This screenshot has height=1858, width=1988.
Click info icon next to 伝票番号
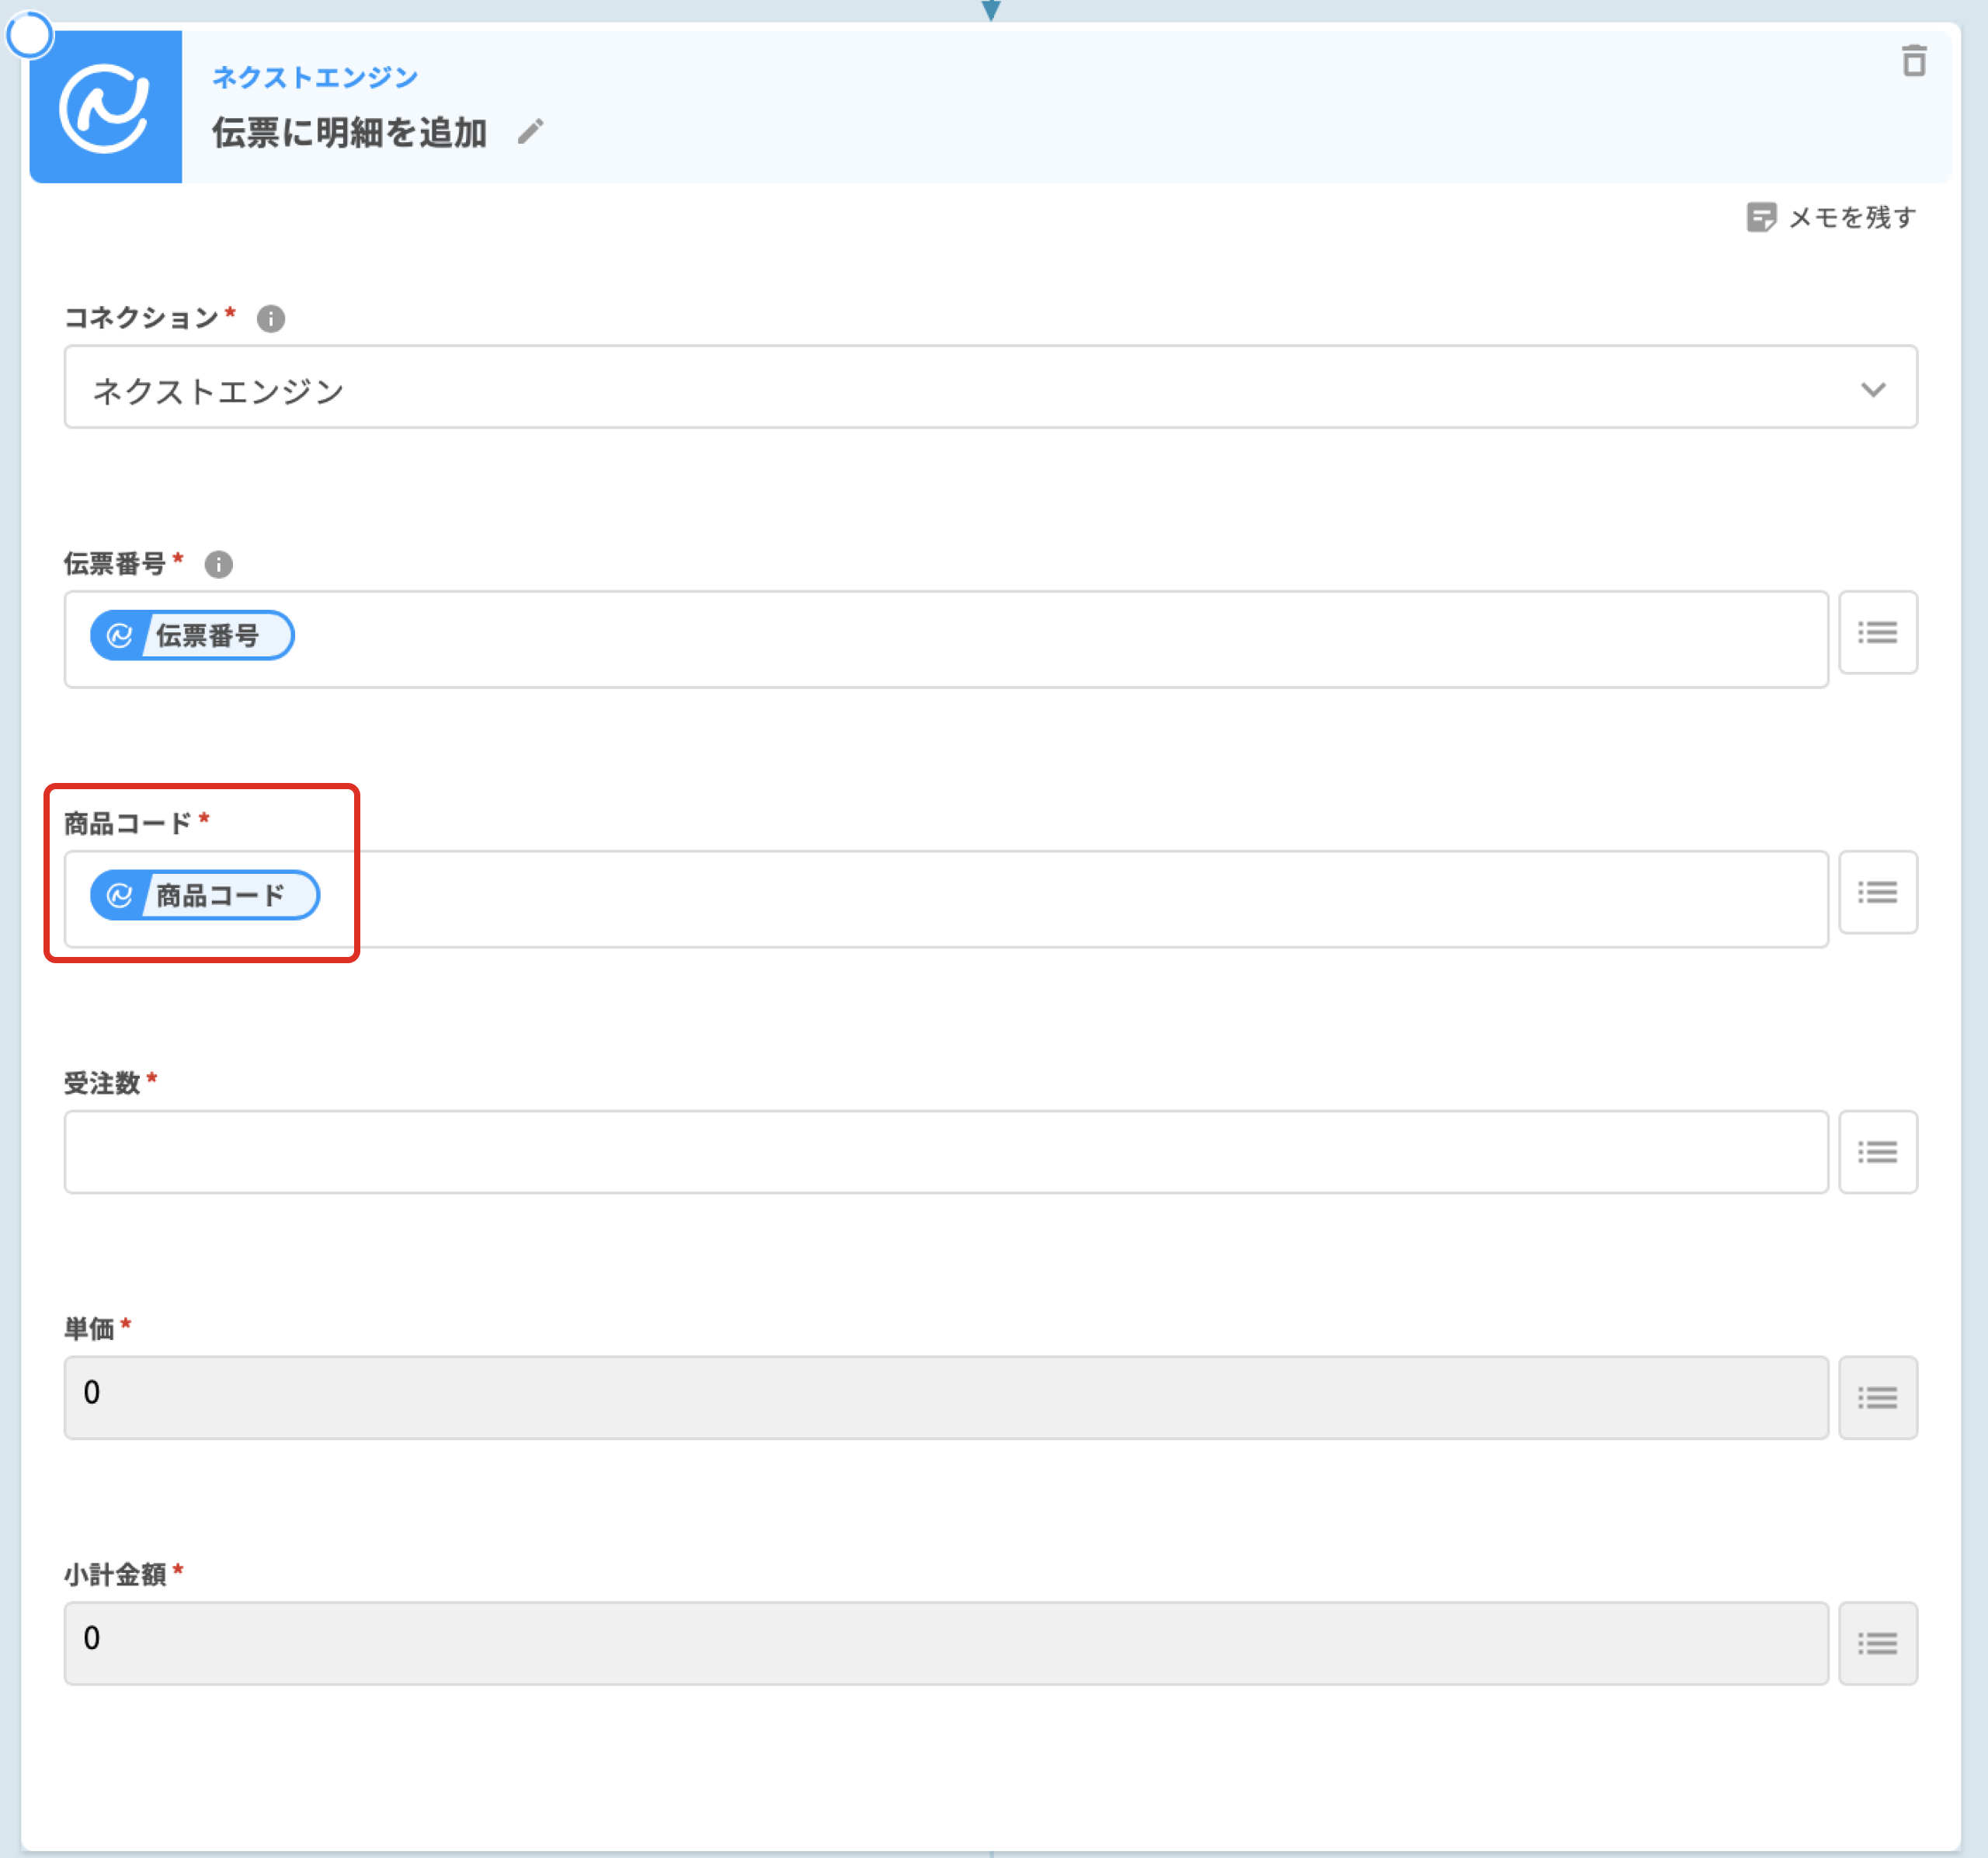click(218, 564)
